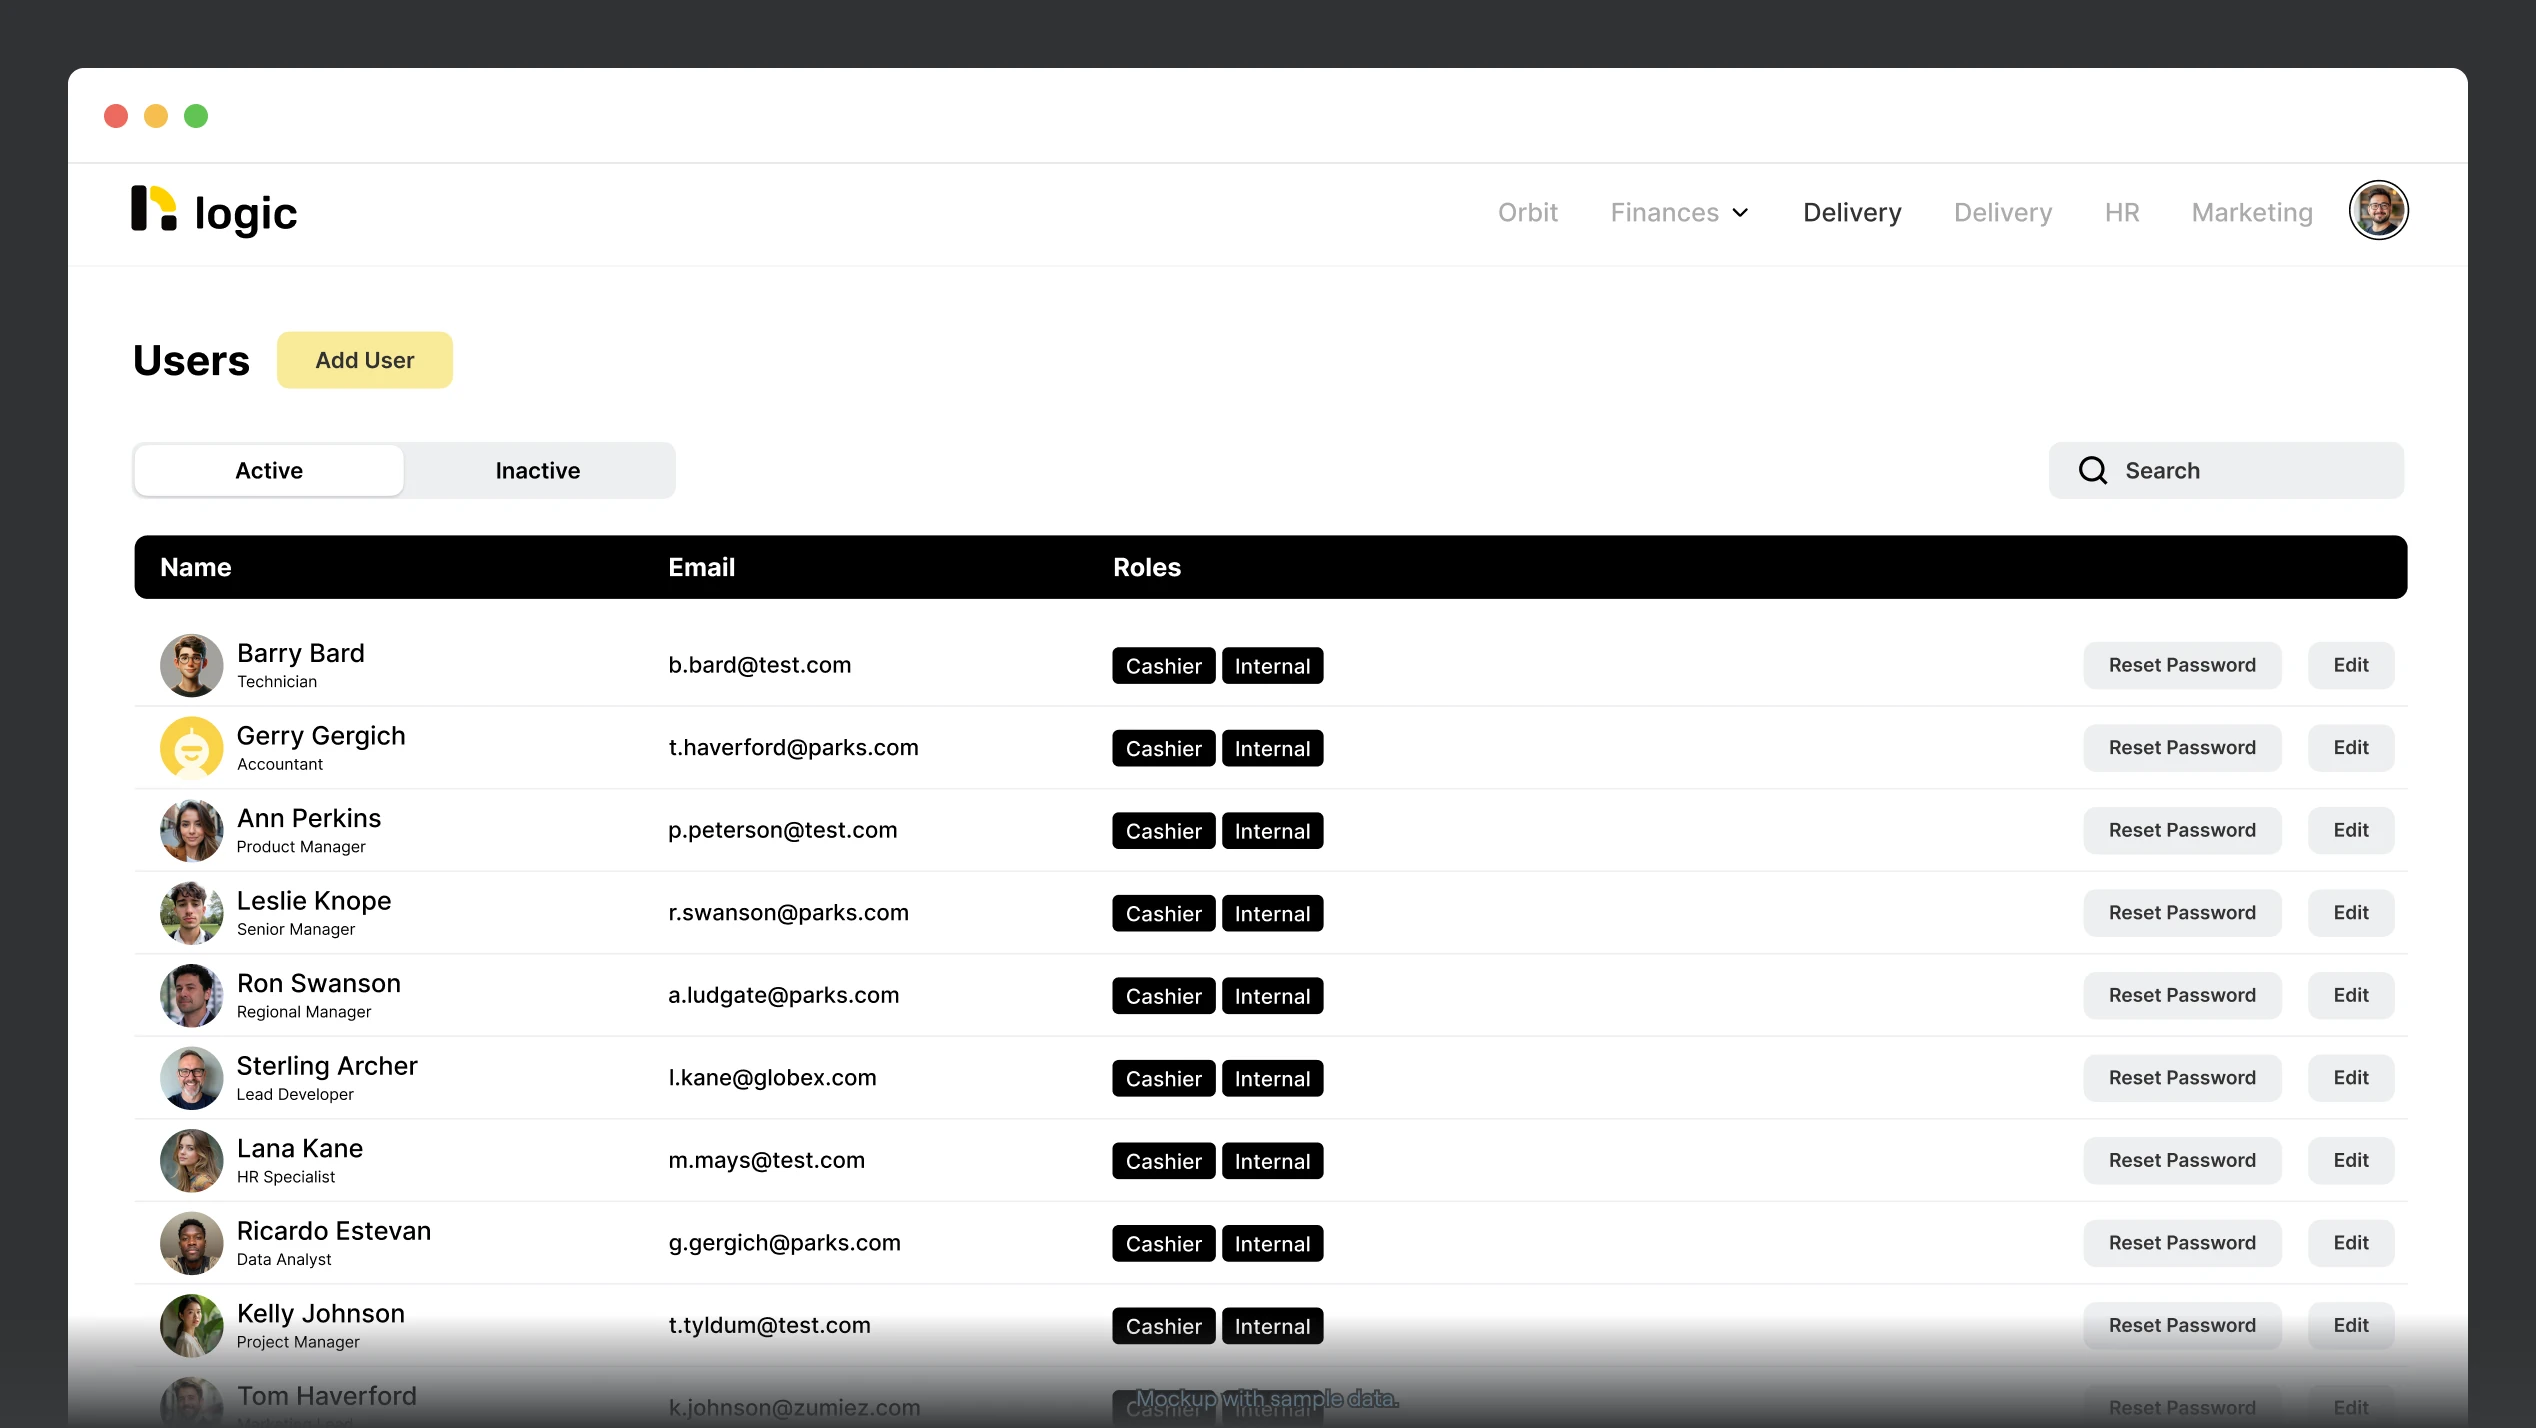Viewport: 2536px width, 1428px height.
Task: Edit Ron Swanson's user entry
Action: coord(2350,995)
